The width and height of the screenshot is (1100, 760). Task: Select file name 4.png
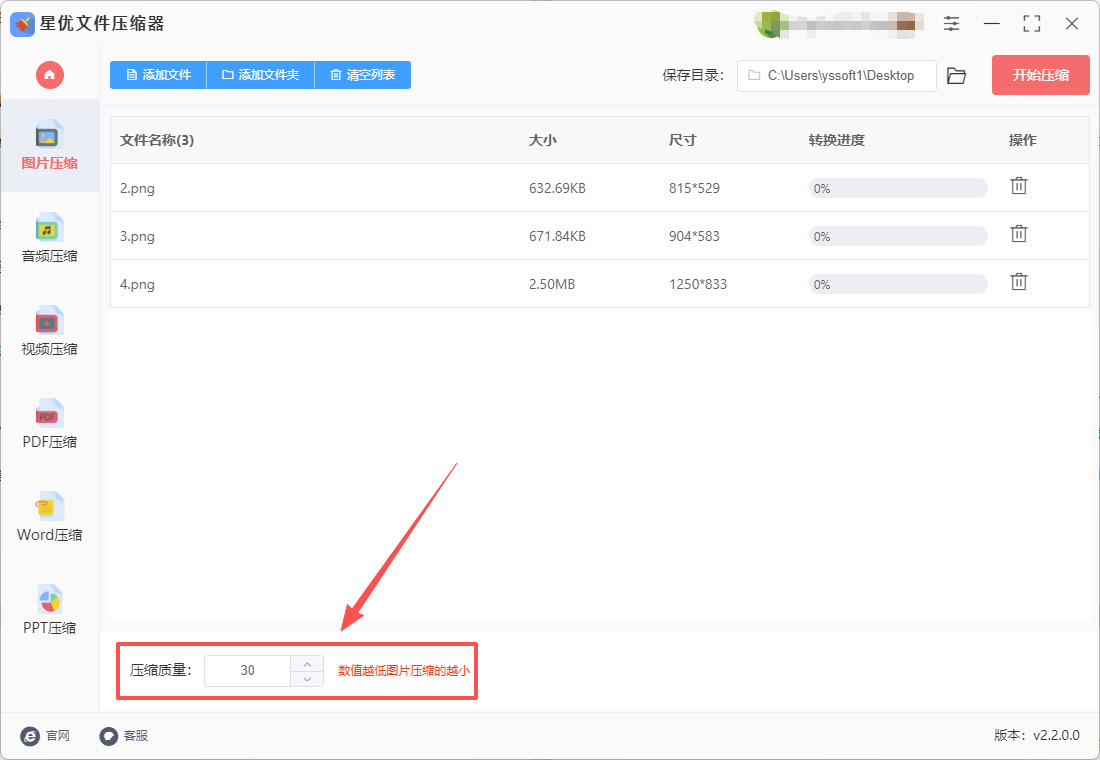(x=138, y=284)
